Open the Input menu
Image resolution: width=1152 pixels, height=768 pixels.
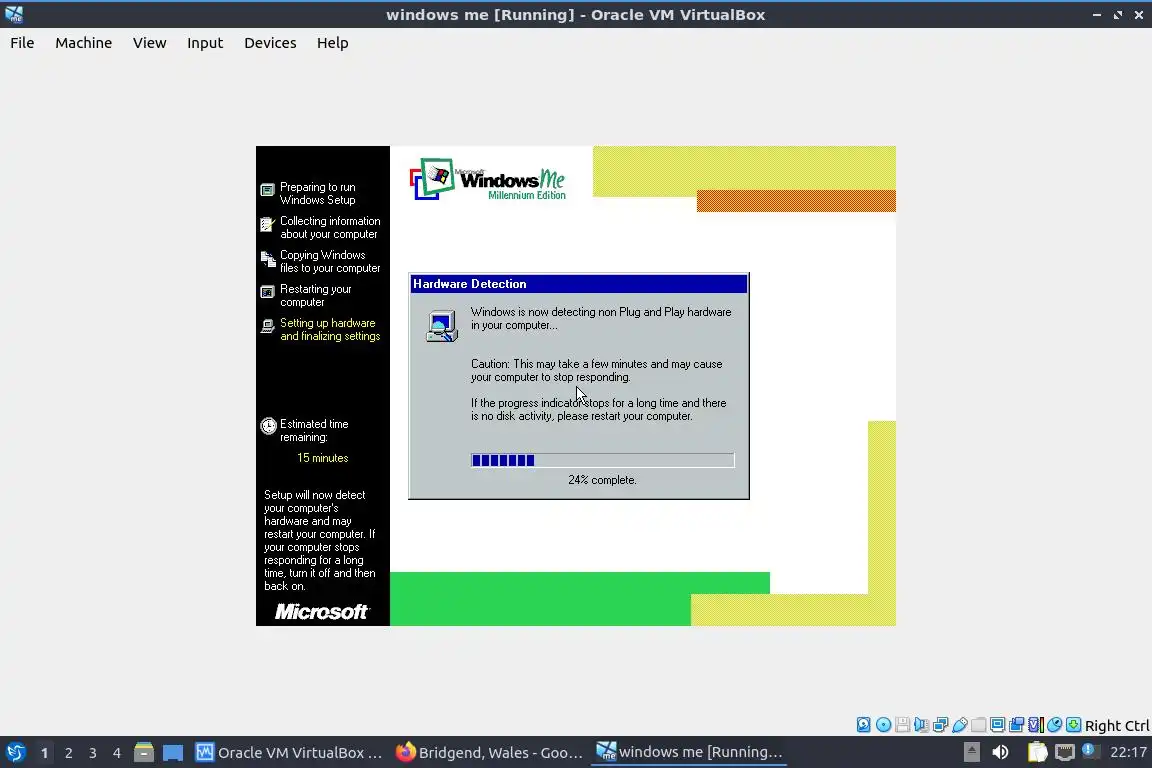tap(205, 43)
